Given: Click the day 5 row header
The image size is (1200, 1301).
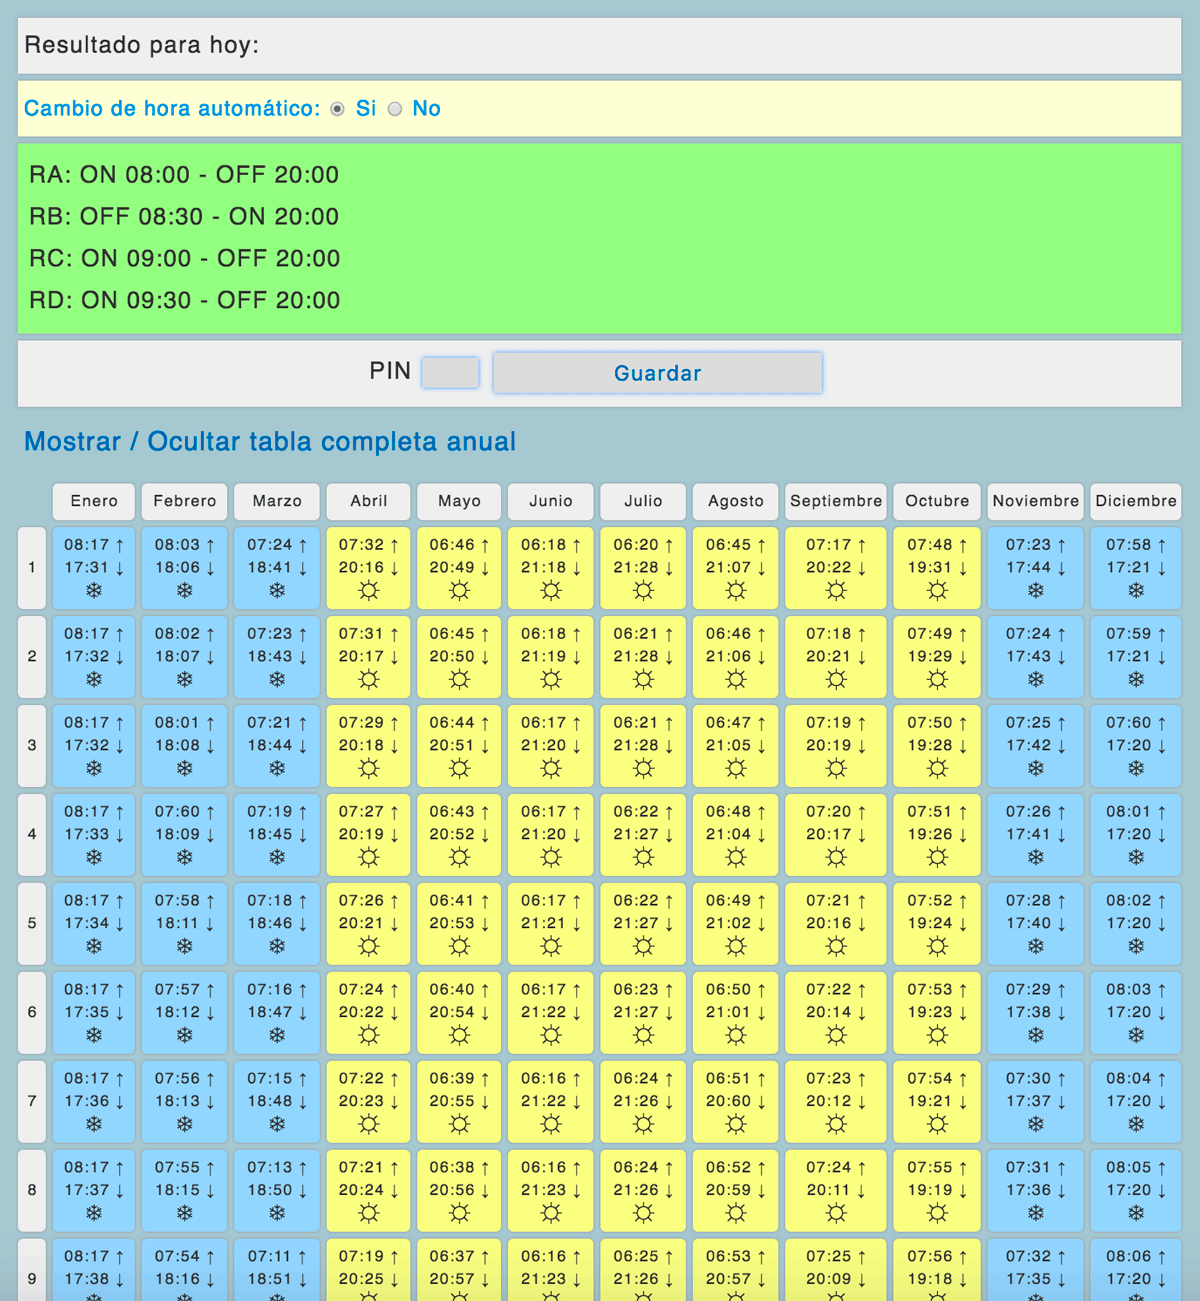Looking at the screenshot, I should pyautogui.click(x=32, y=924).
